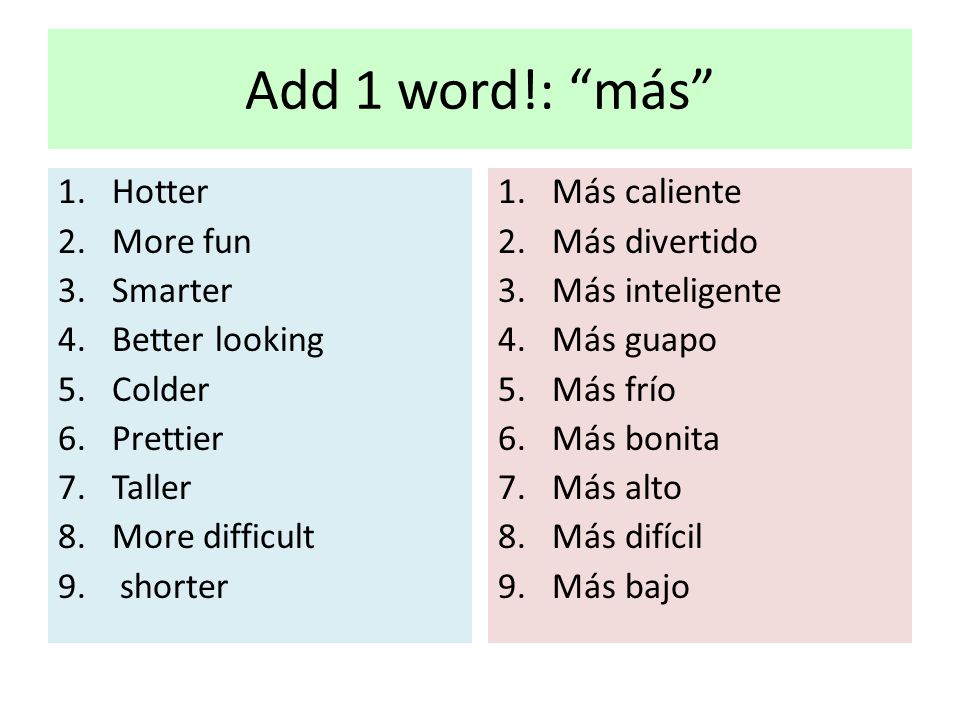
Task: Click on "Más inteligente" text
Action: [667, 292]
